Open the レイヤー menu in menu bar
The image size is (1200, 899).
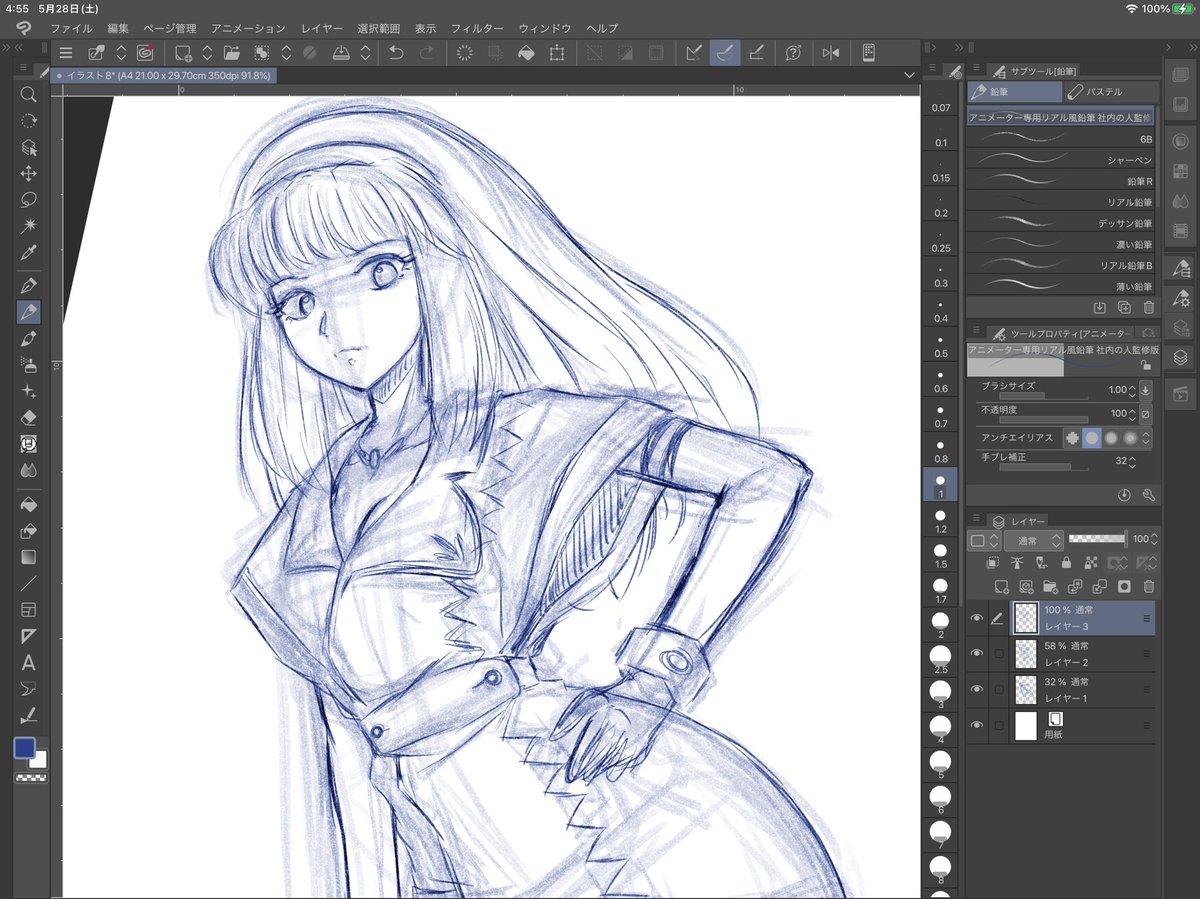click(321, 28)
